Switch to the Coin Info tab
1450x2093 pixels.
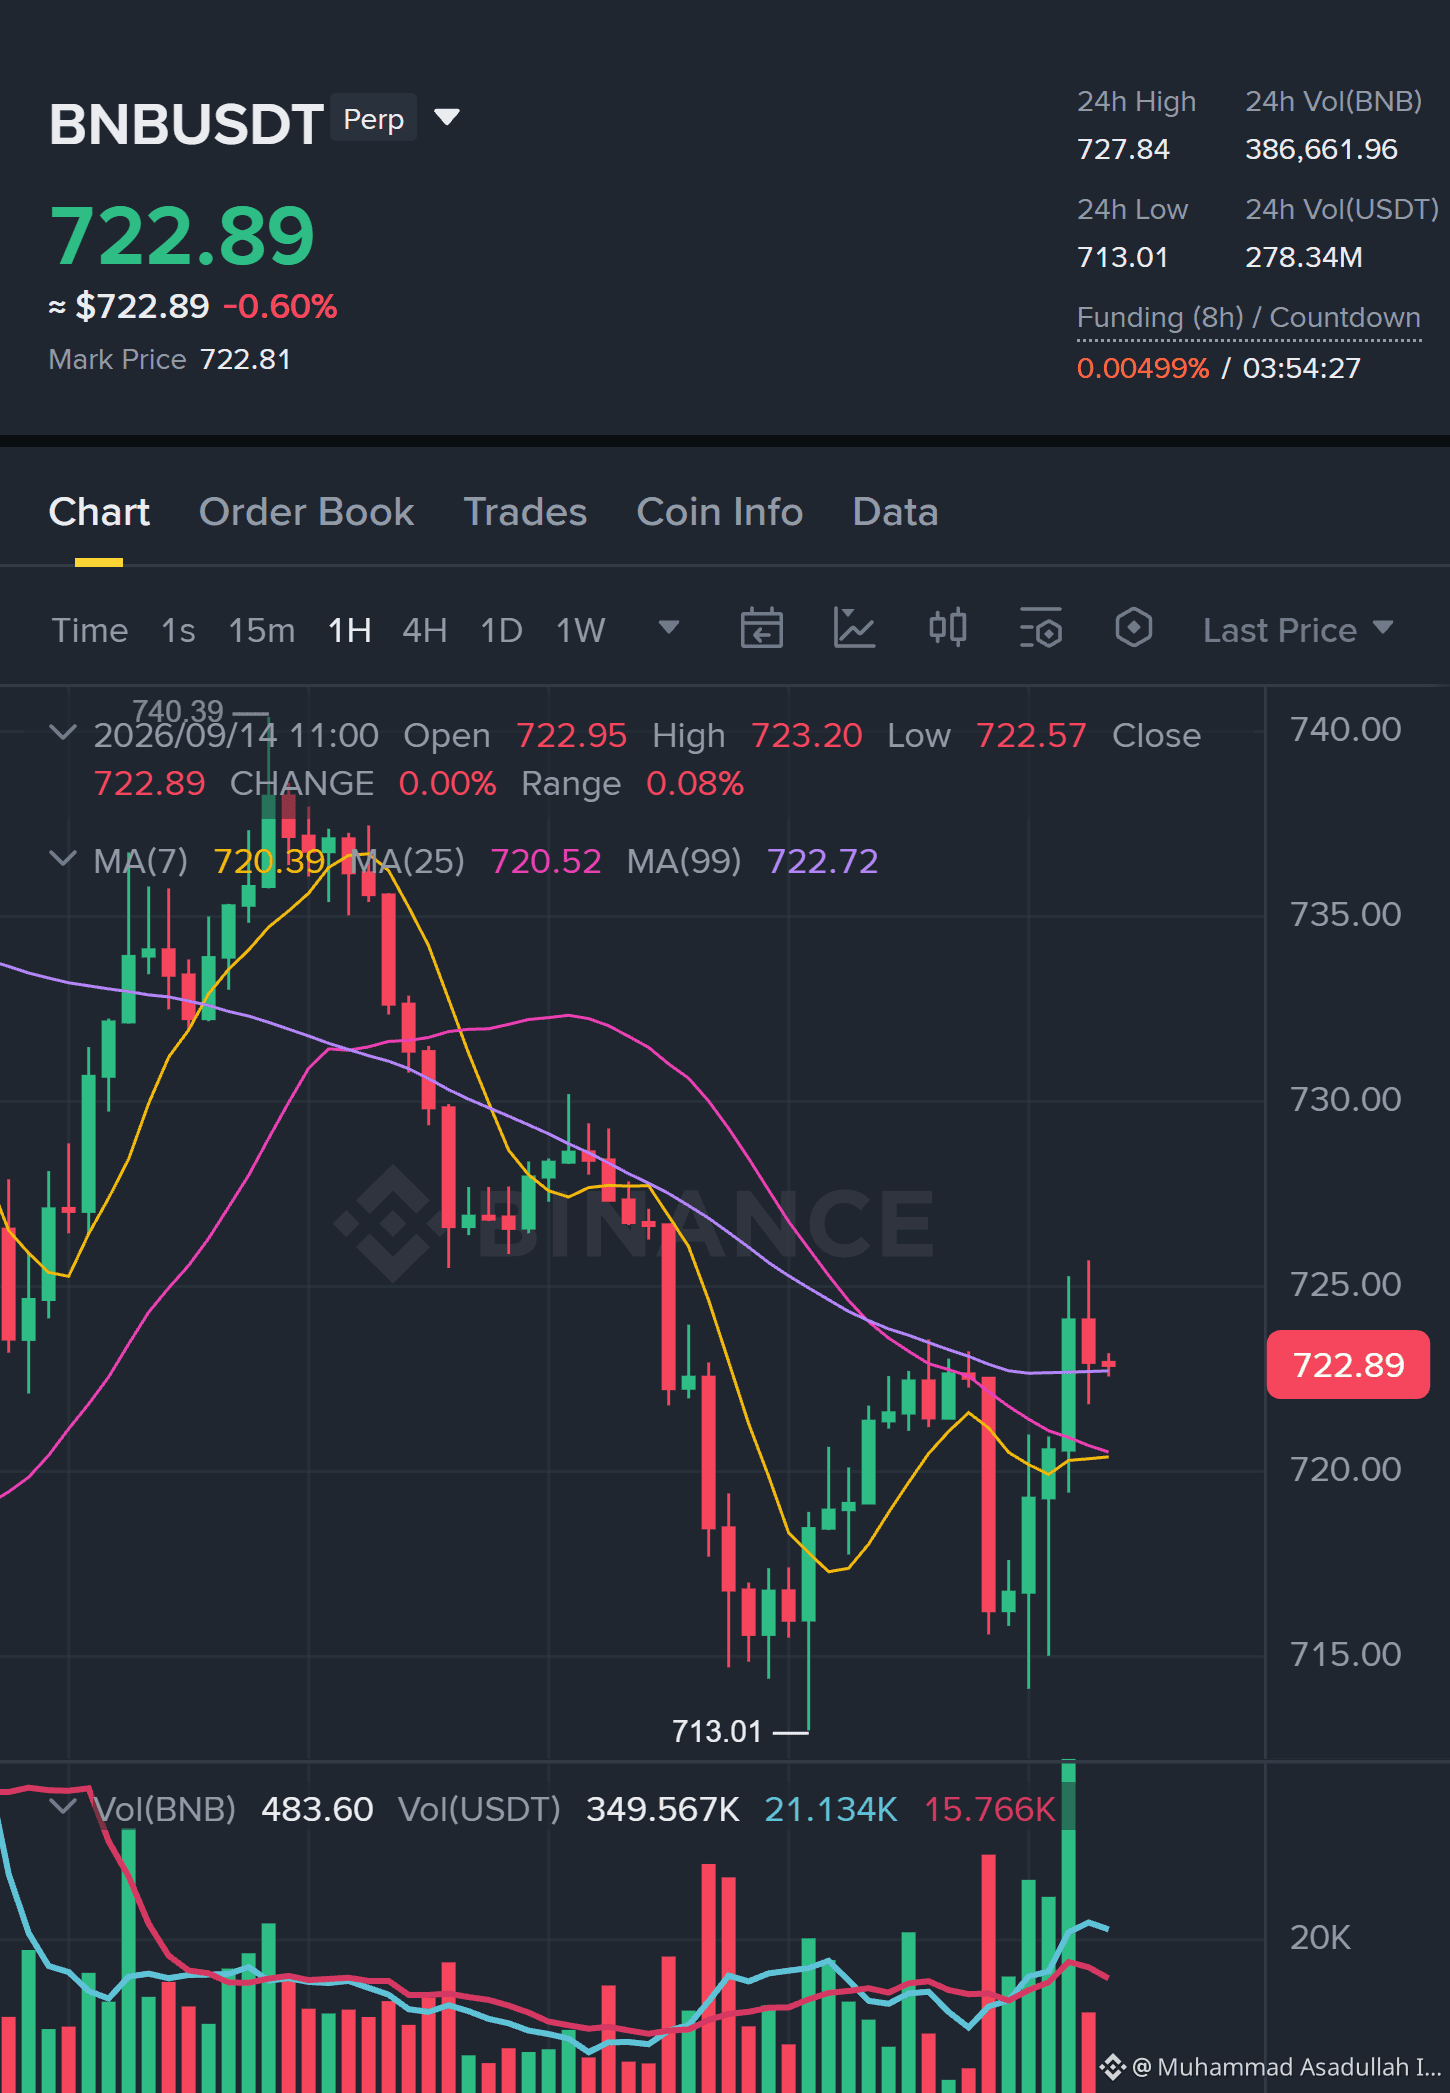tap(719, 512)
